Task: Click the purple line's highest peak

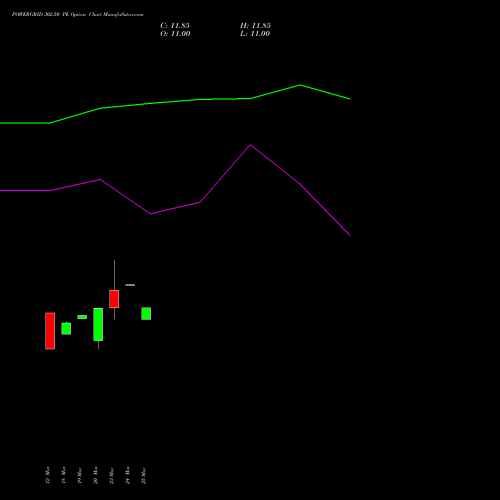Action: coord(250,145)
